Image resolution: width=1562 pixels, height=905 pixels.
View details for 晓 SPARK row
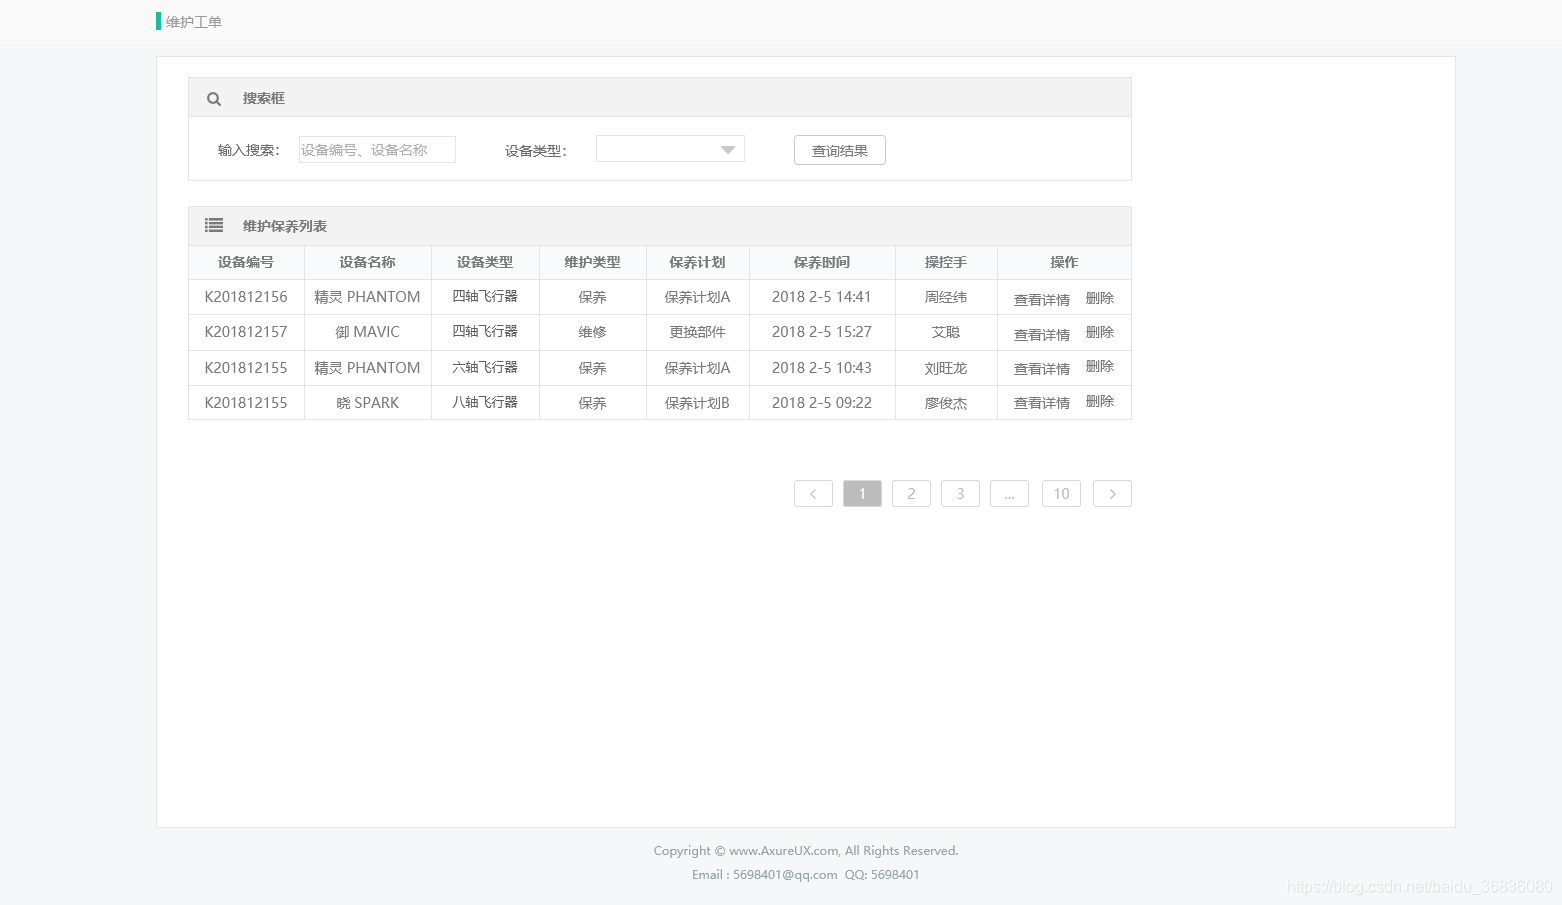coord(1041,402)
